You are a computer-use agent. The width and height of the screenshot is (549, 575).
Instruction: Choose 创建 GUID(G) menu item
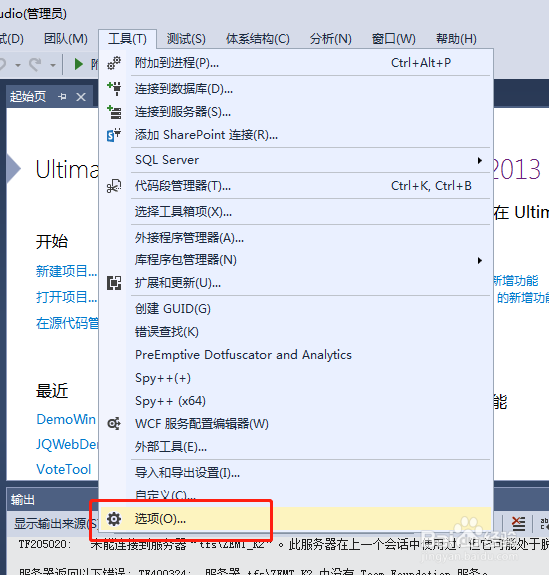[x=296, y=309]
